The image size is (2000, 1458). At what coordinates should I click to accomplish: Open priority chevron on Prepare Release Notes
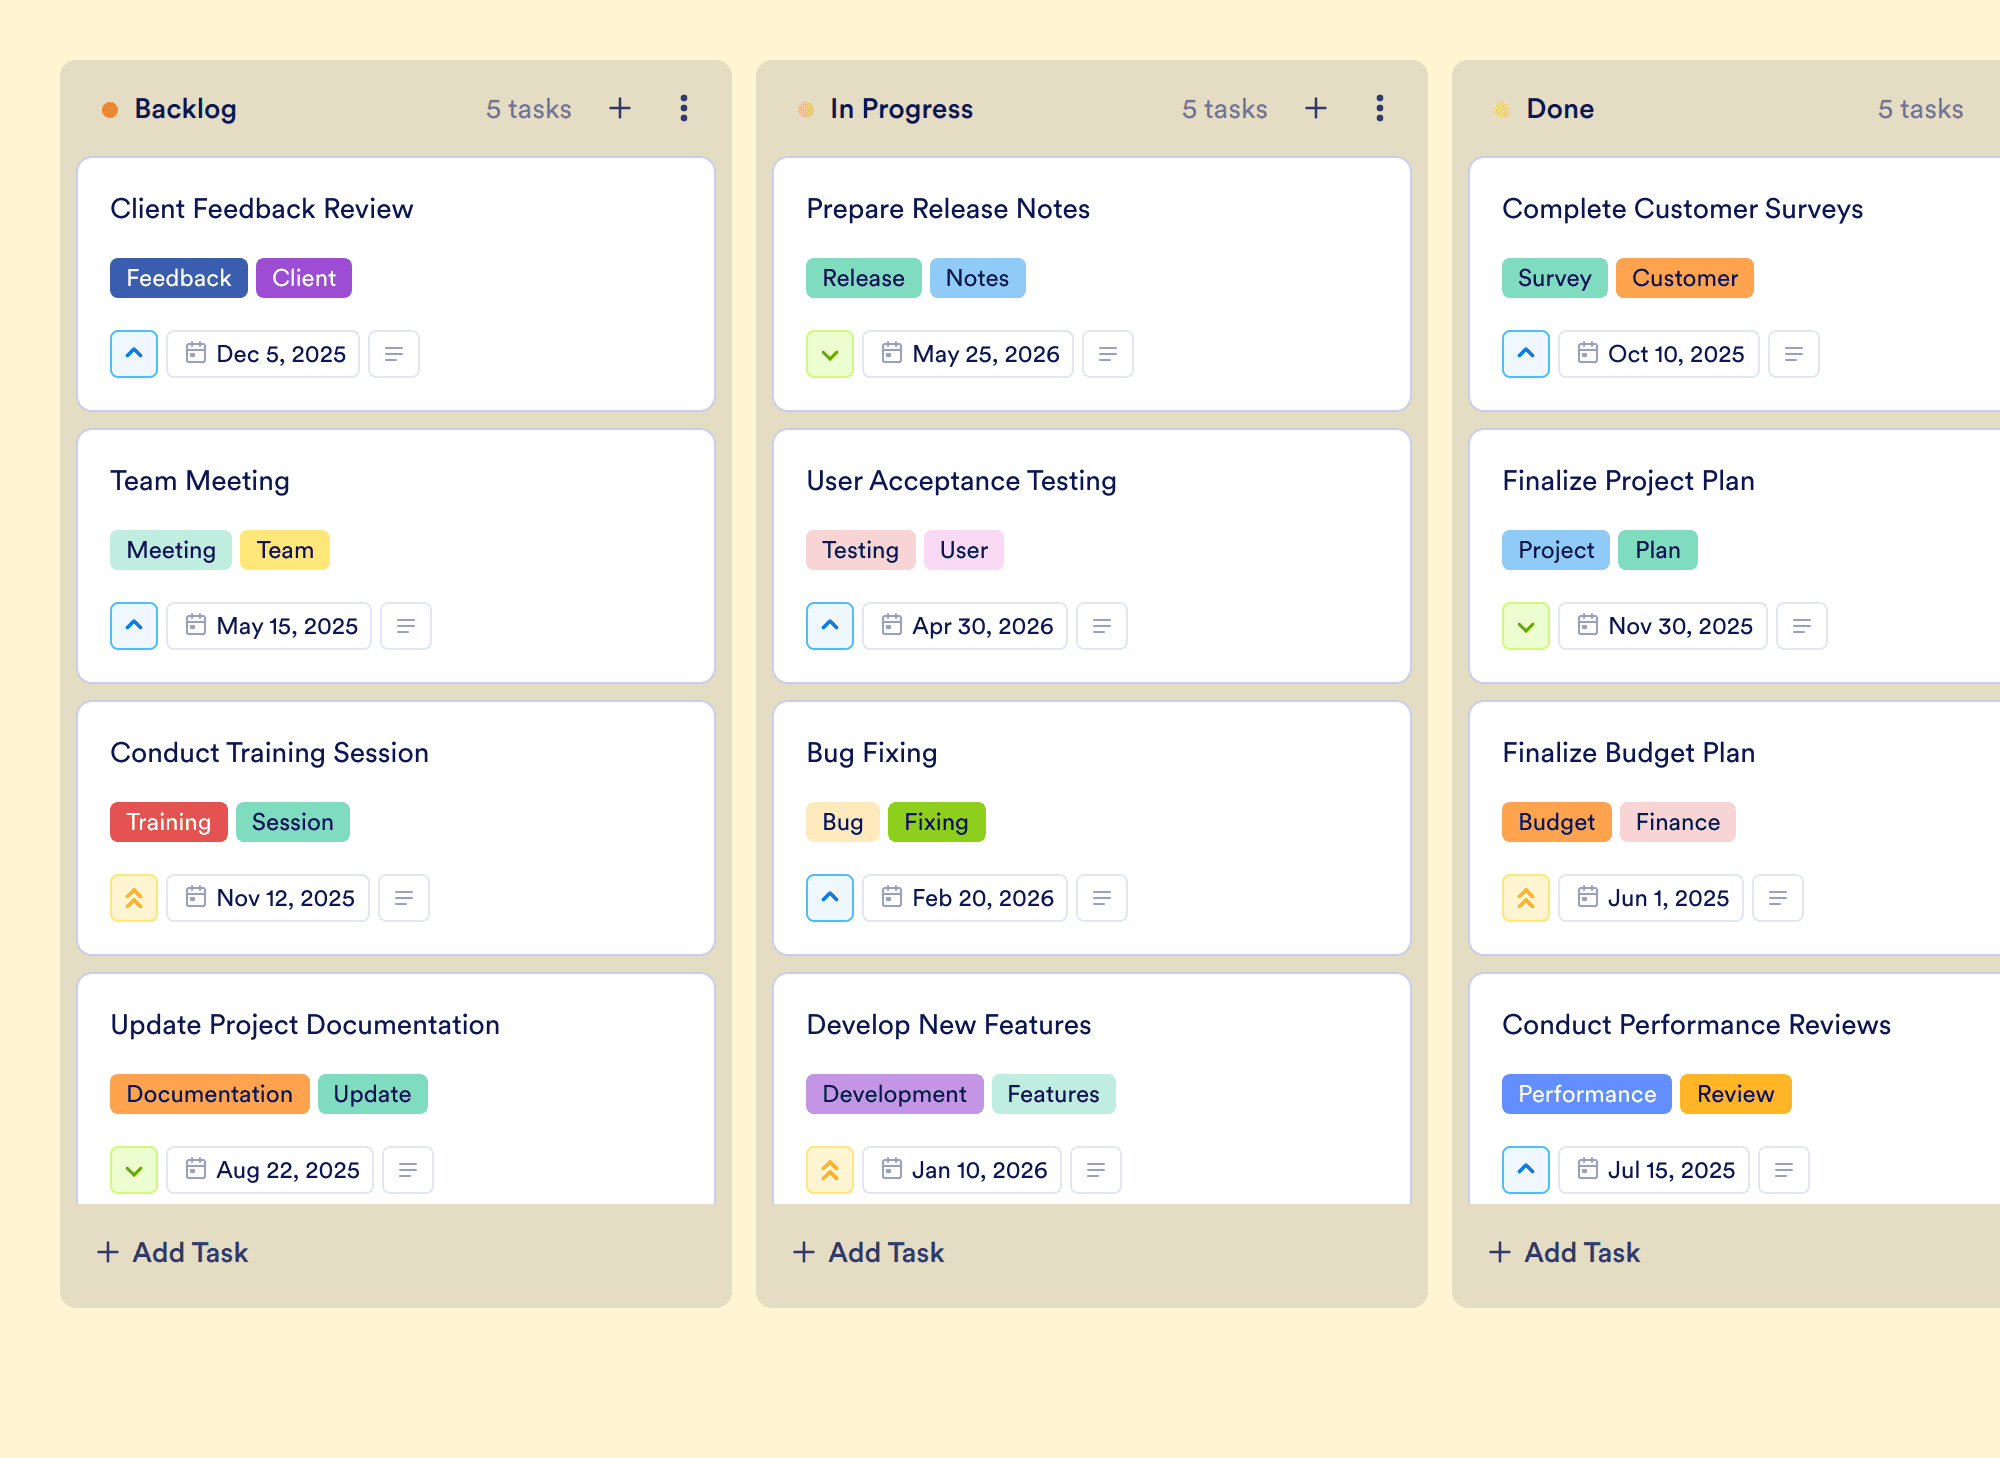pos(830,354)
